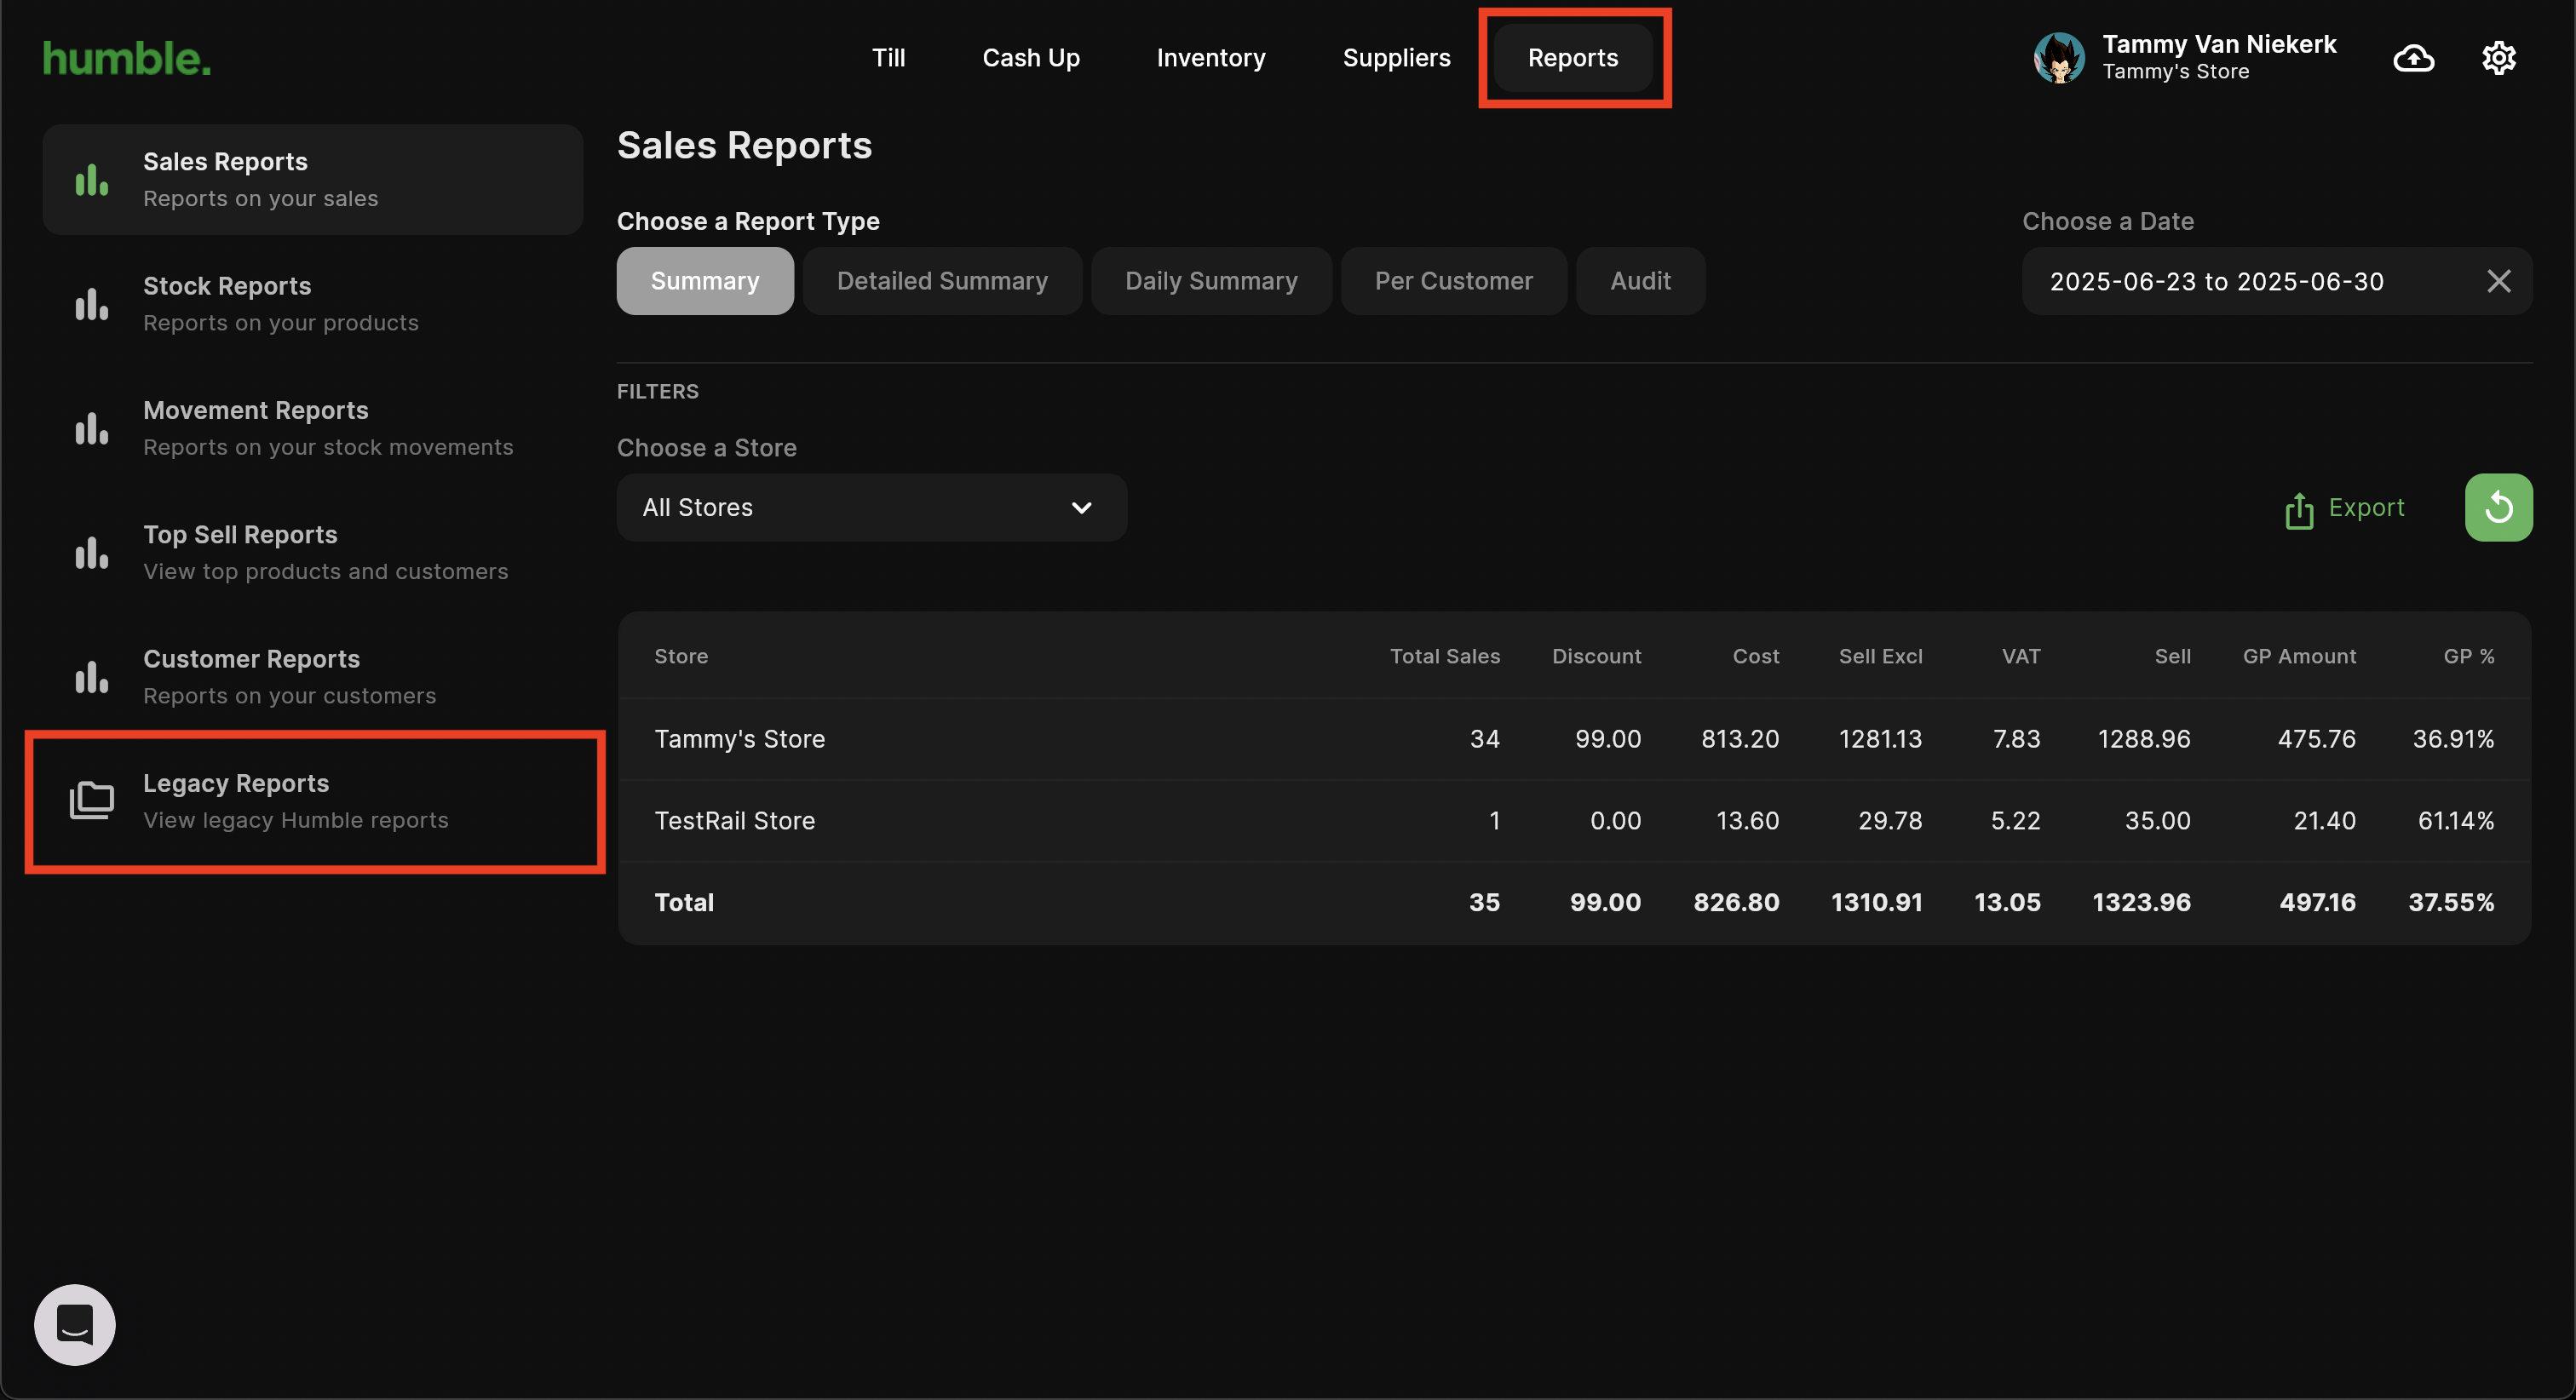The width and height of the screenshot is (2576, 1400).
Task: Click the Top Sell Reports bar chart icon
Action: click(91, 552)
